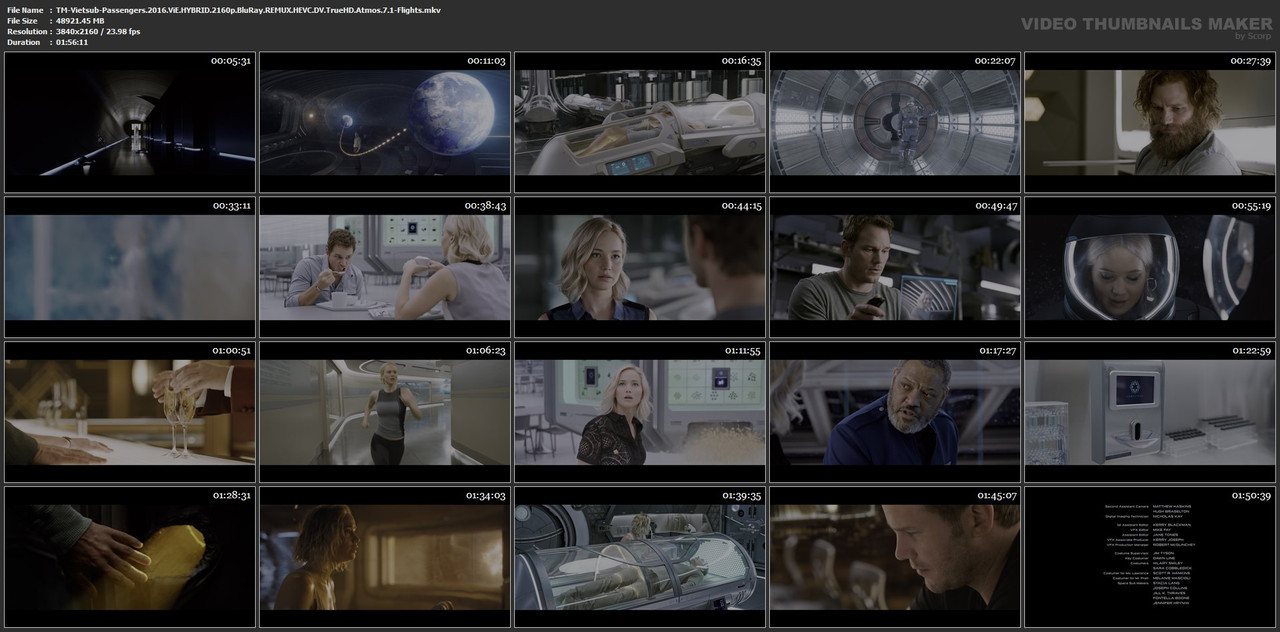Image resolution: width=1280 pixels, height=632 pixels.
Task: Open the dining scene thumbnail at 00:38:43
Action: coord(385,267)
